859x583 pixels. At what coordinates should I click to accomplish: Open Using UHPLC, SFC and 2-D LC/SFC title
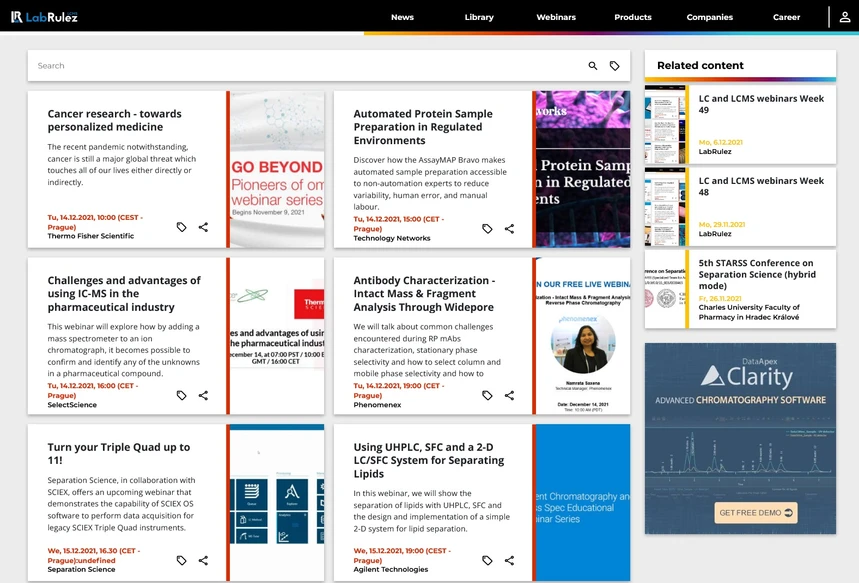(x=428, y=460)
